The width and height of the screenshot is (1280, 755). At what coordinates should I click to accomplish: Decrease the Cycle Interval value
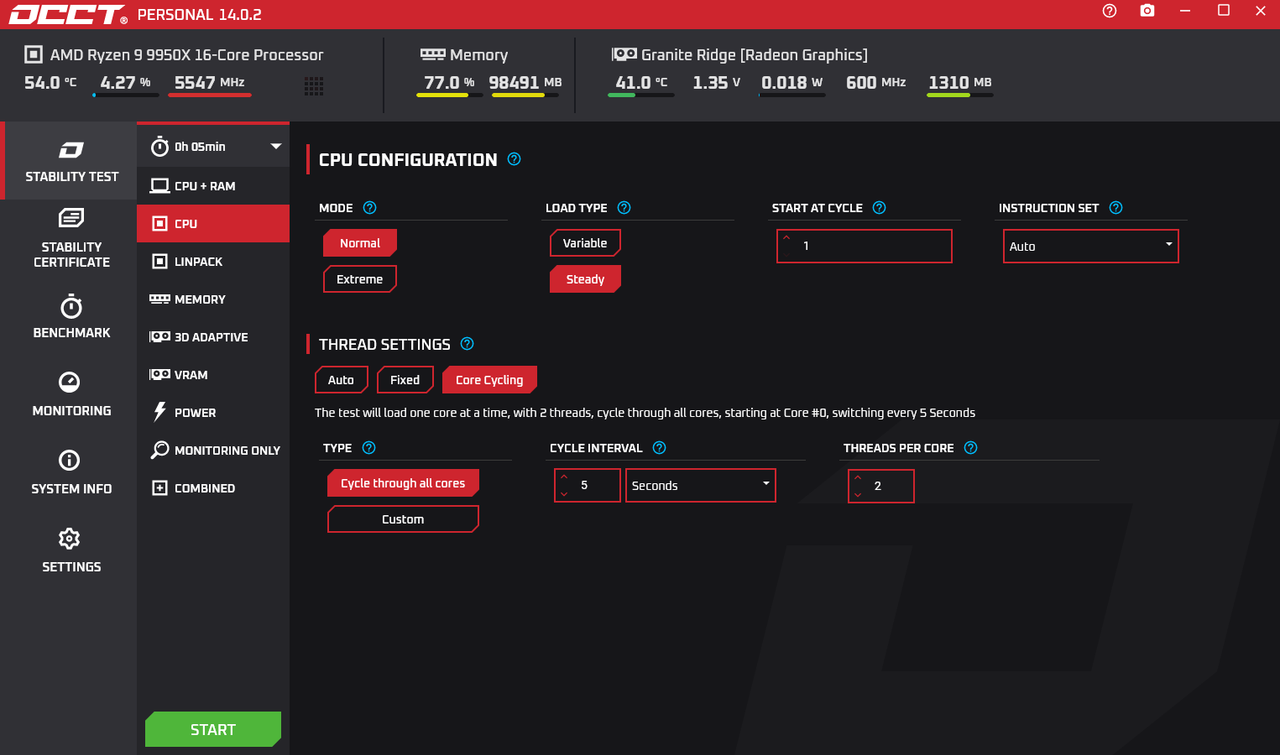563,493
